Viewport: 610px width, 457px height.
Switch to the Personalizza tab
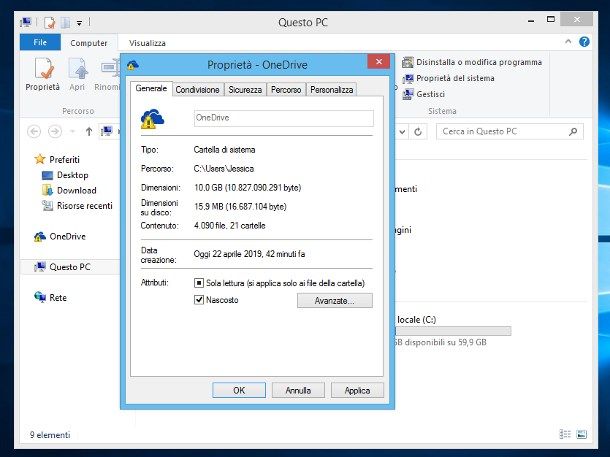point(331,89)
